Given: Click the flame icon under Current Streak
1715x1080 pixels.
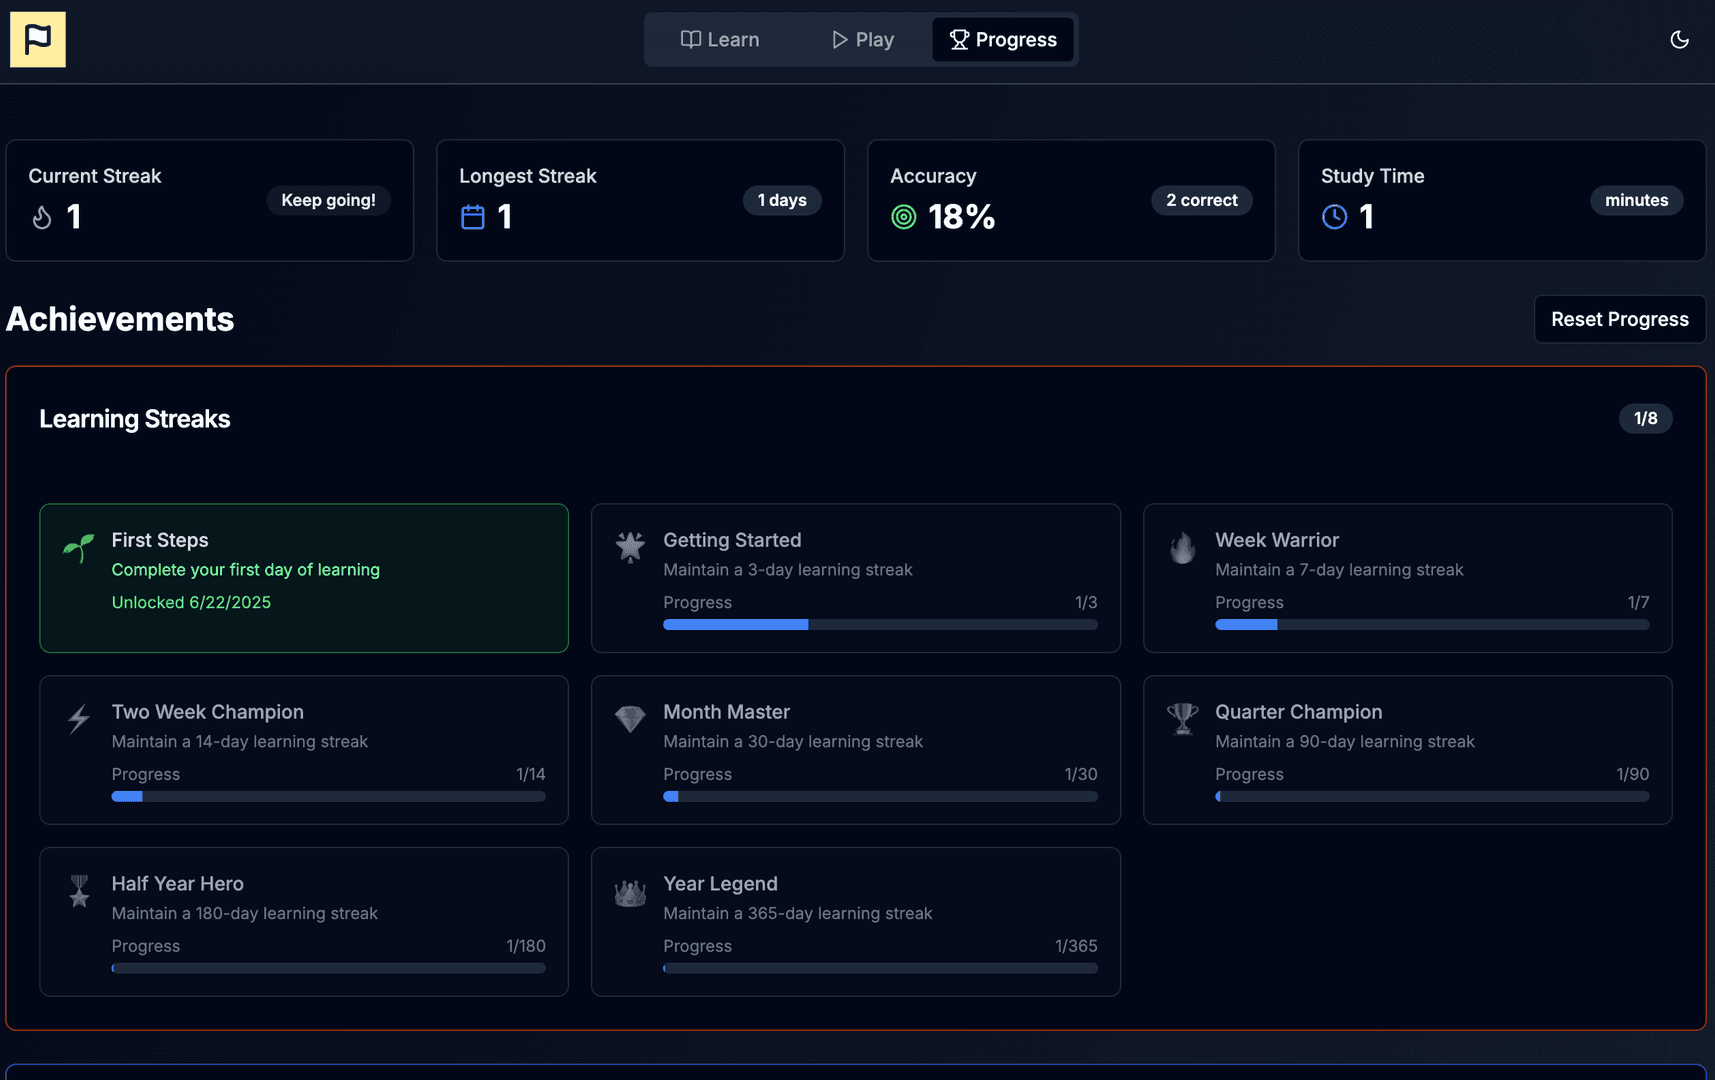Looking at the screenshot, I should 42,217.
